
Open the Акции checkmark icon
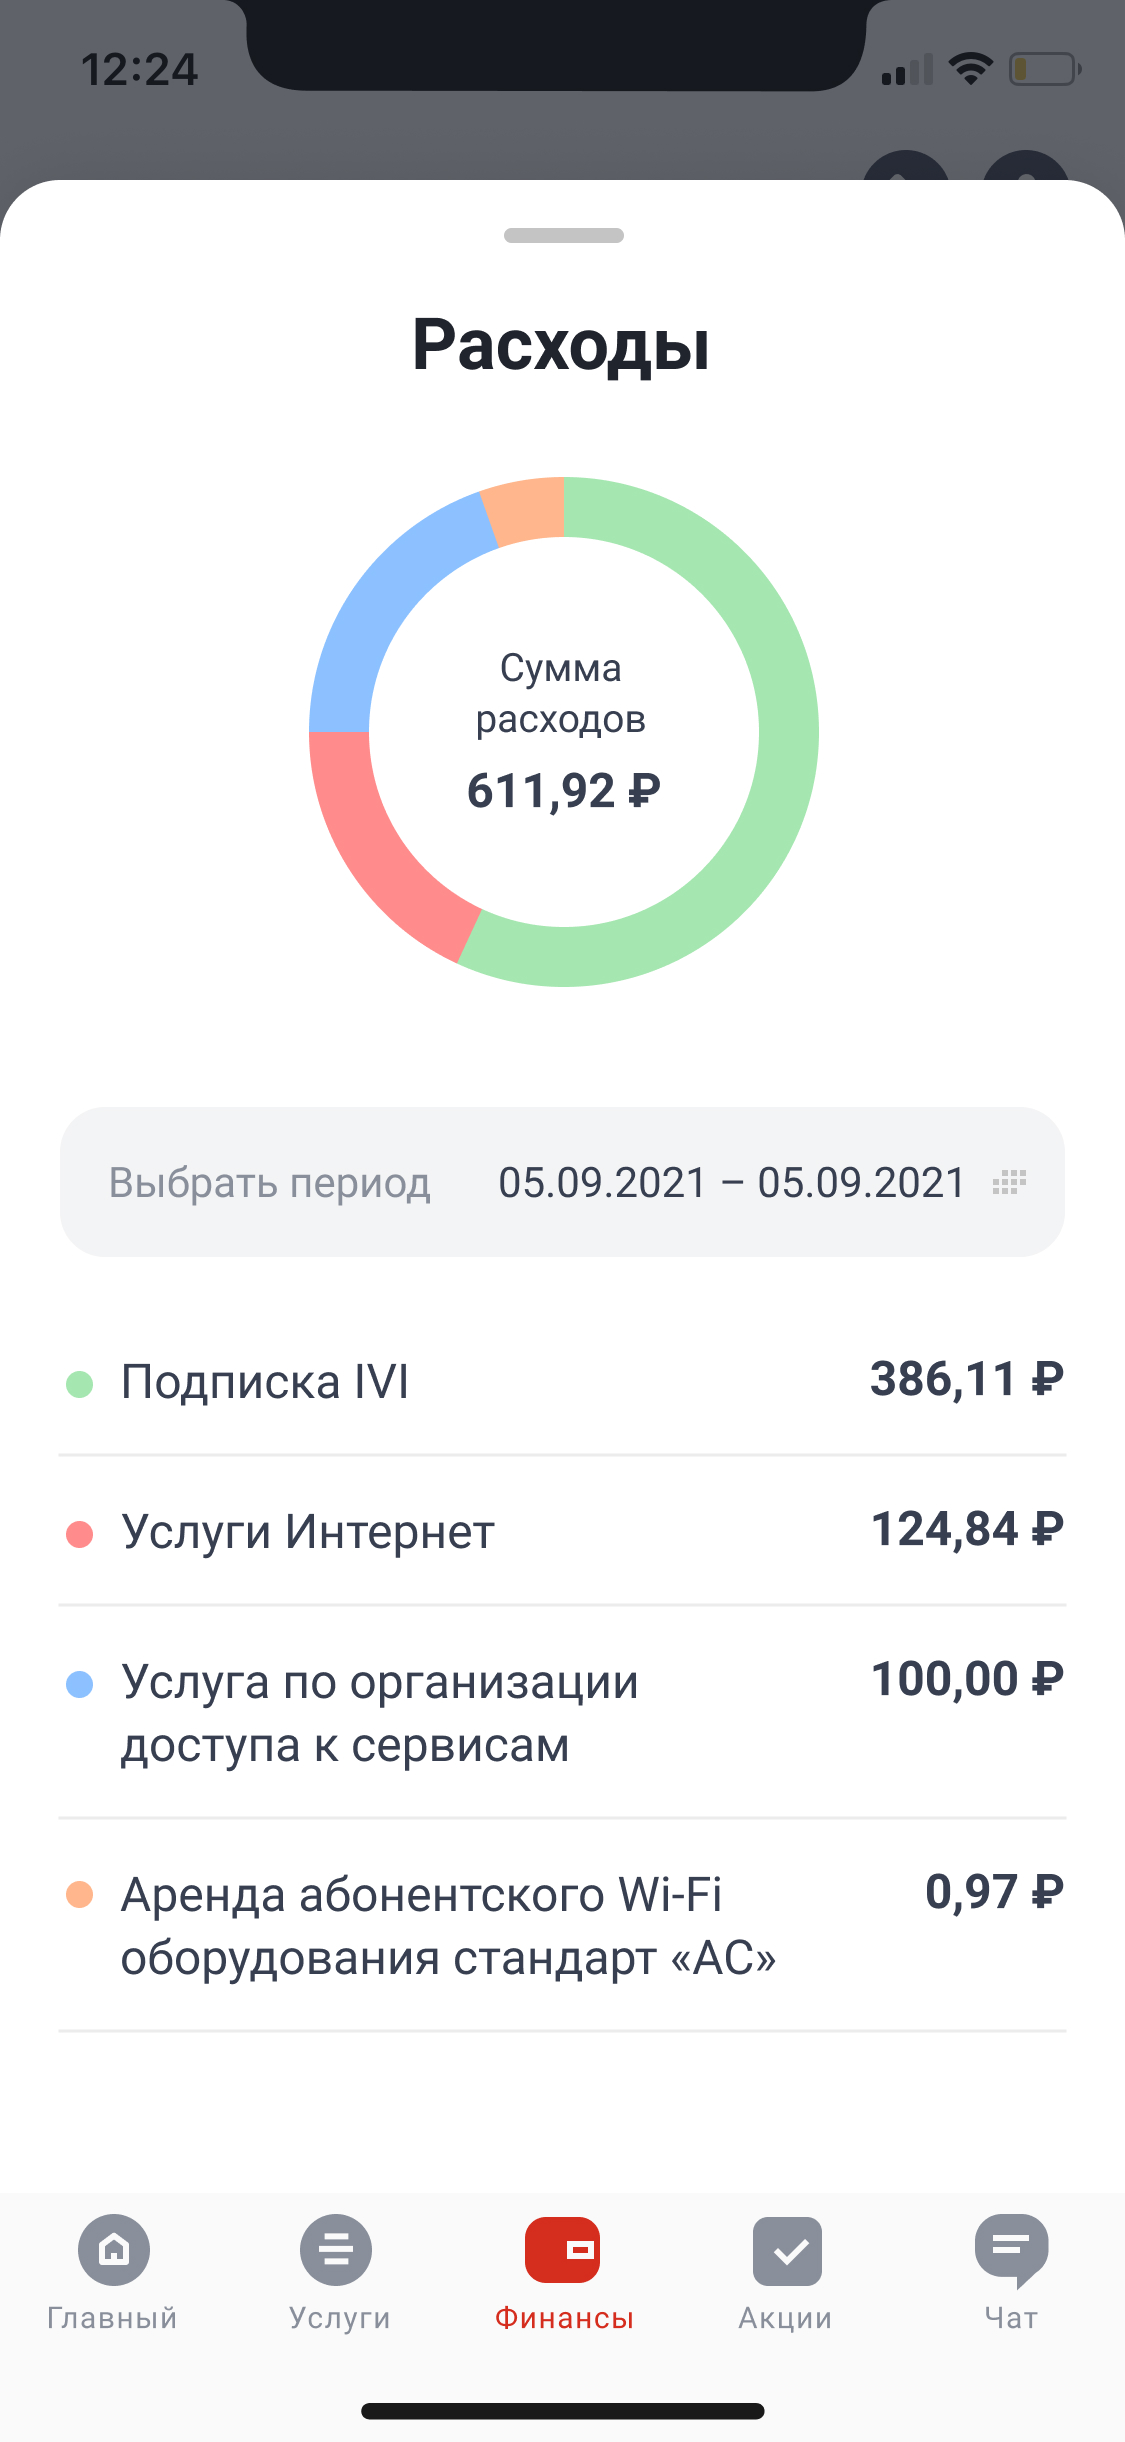787,2251
